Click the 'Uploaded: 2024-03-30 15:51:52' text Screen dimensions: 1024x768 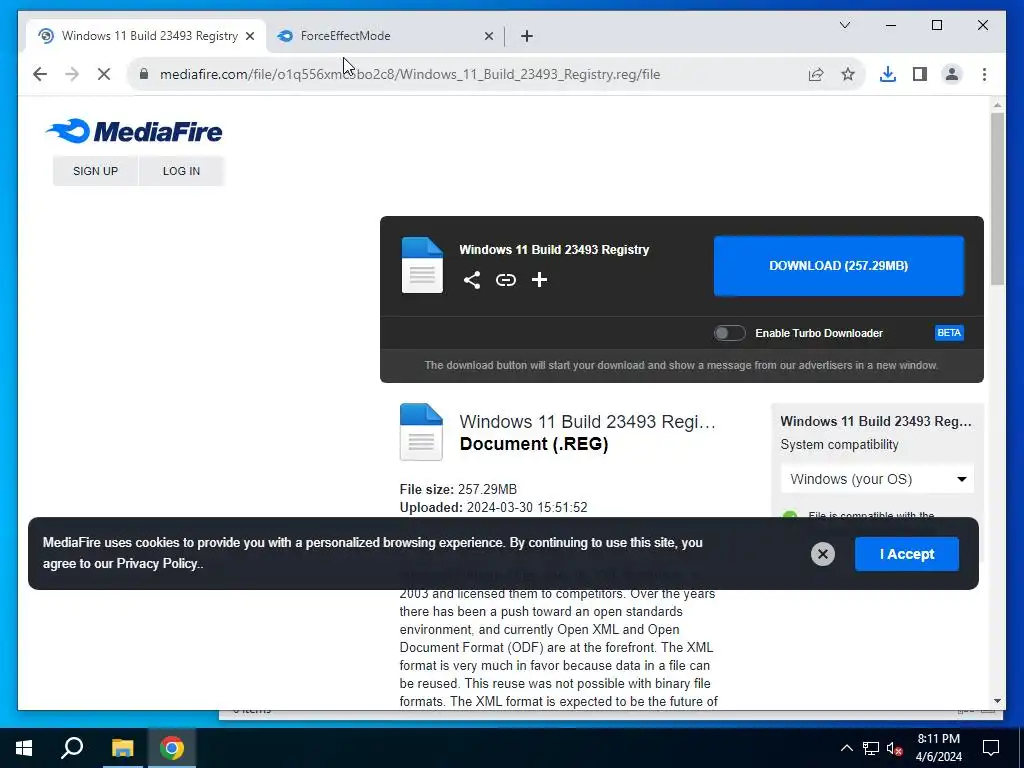(x=493, y=507)
